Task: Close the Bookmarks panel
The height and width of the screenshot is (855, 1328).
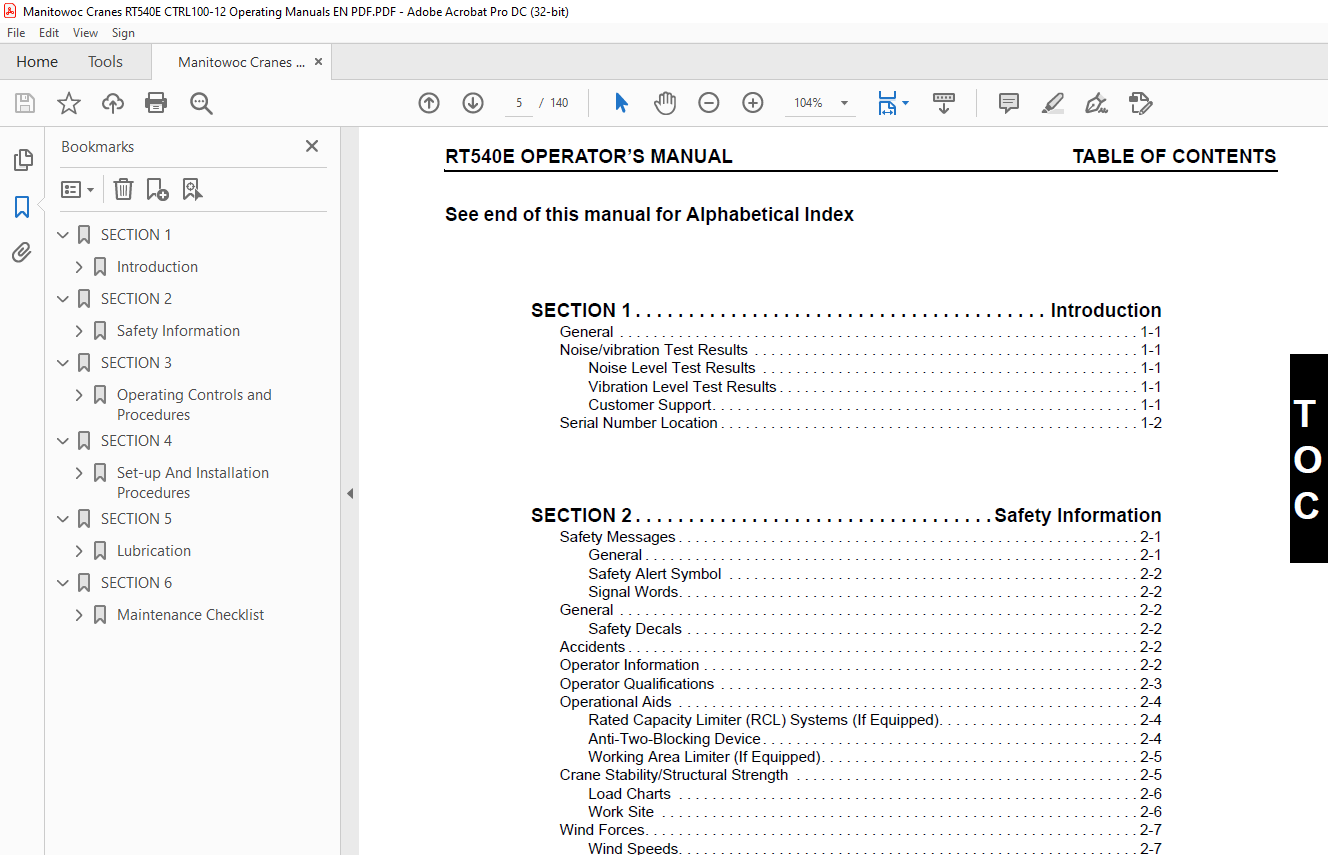Action: pos(312,146)
